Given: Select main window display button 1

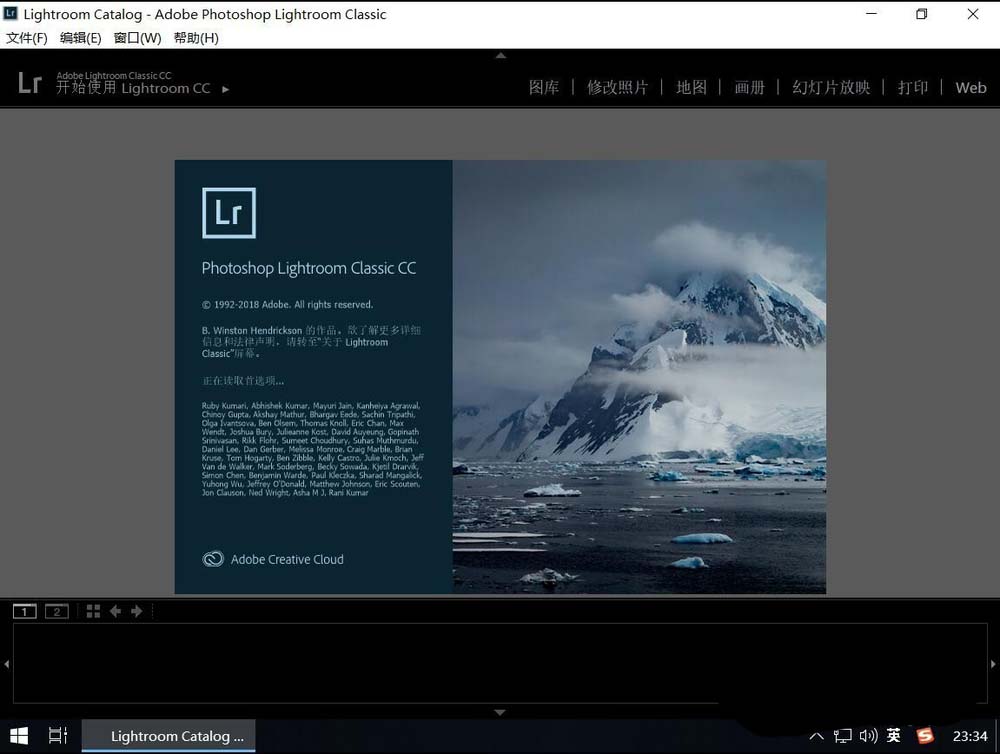Looking at the screenshot, I should coord(25,612).
